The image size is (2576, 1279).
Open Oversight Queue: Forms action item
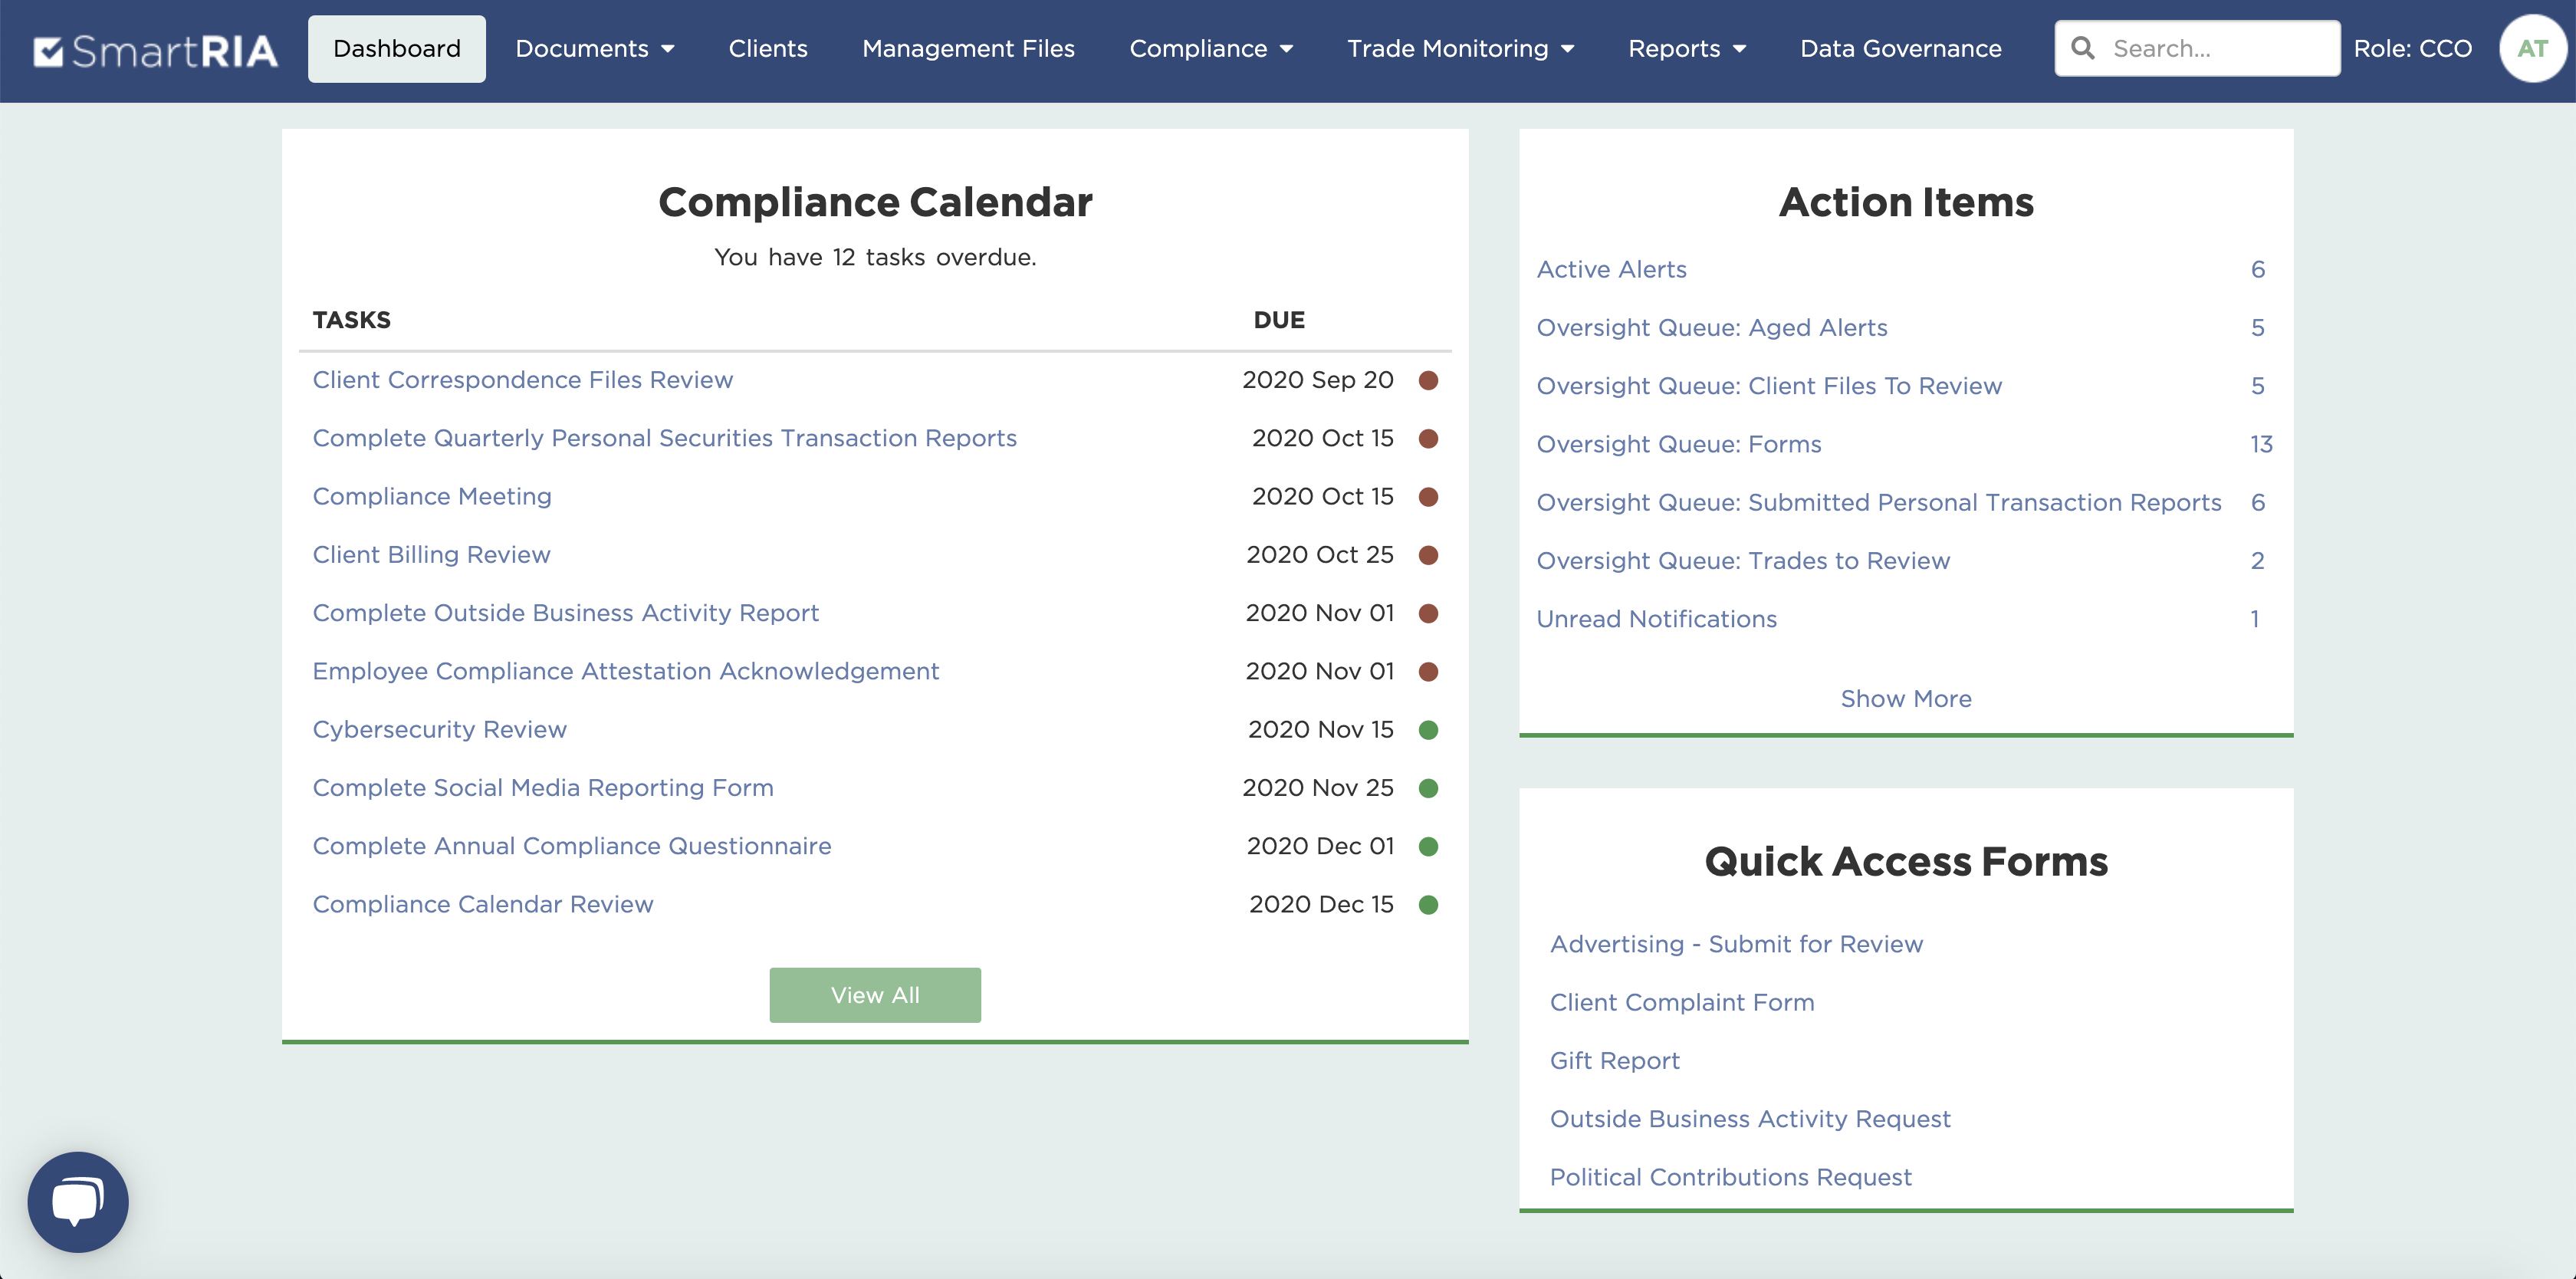point(1678,444)
